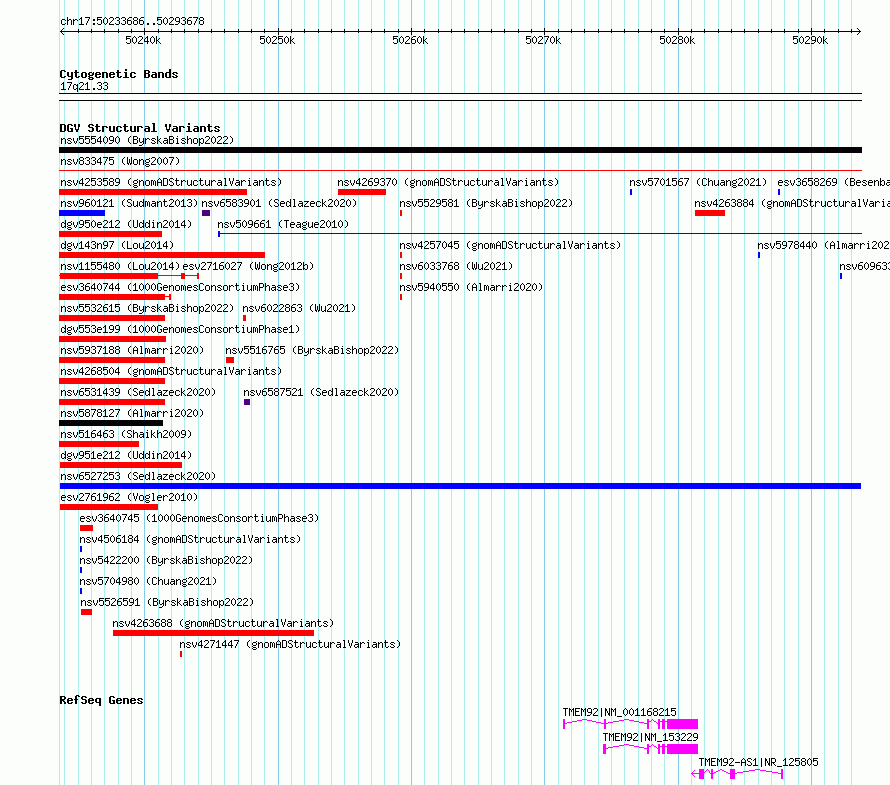Open the esv3640744 1000Genomes Phase3 label
Image resolution: width=890 pixels, height=785 pixels.
180,287
